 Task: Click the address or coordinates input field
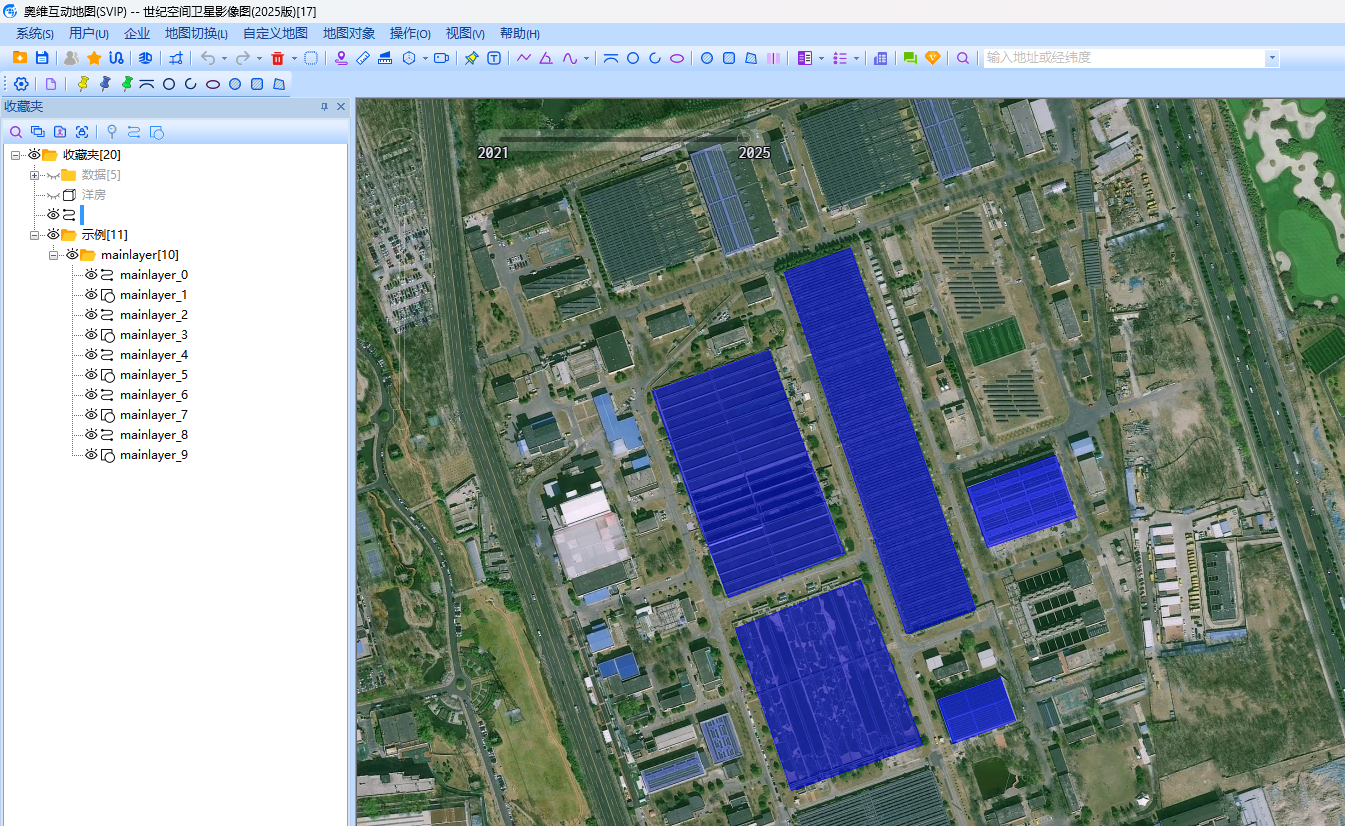tap(1124, 58)
